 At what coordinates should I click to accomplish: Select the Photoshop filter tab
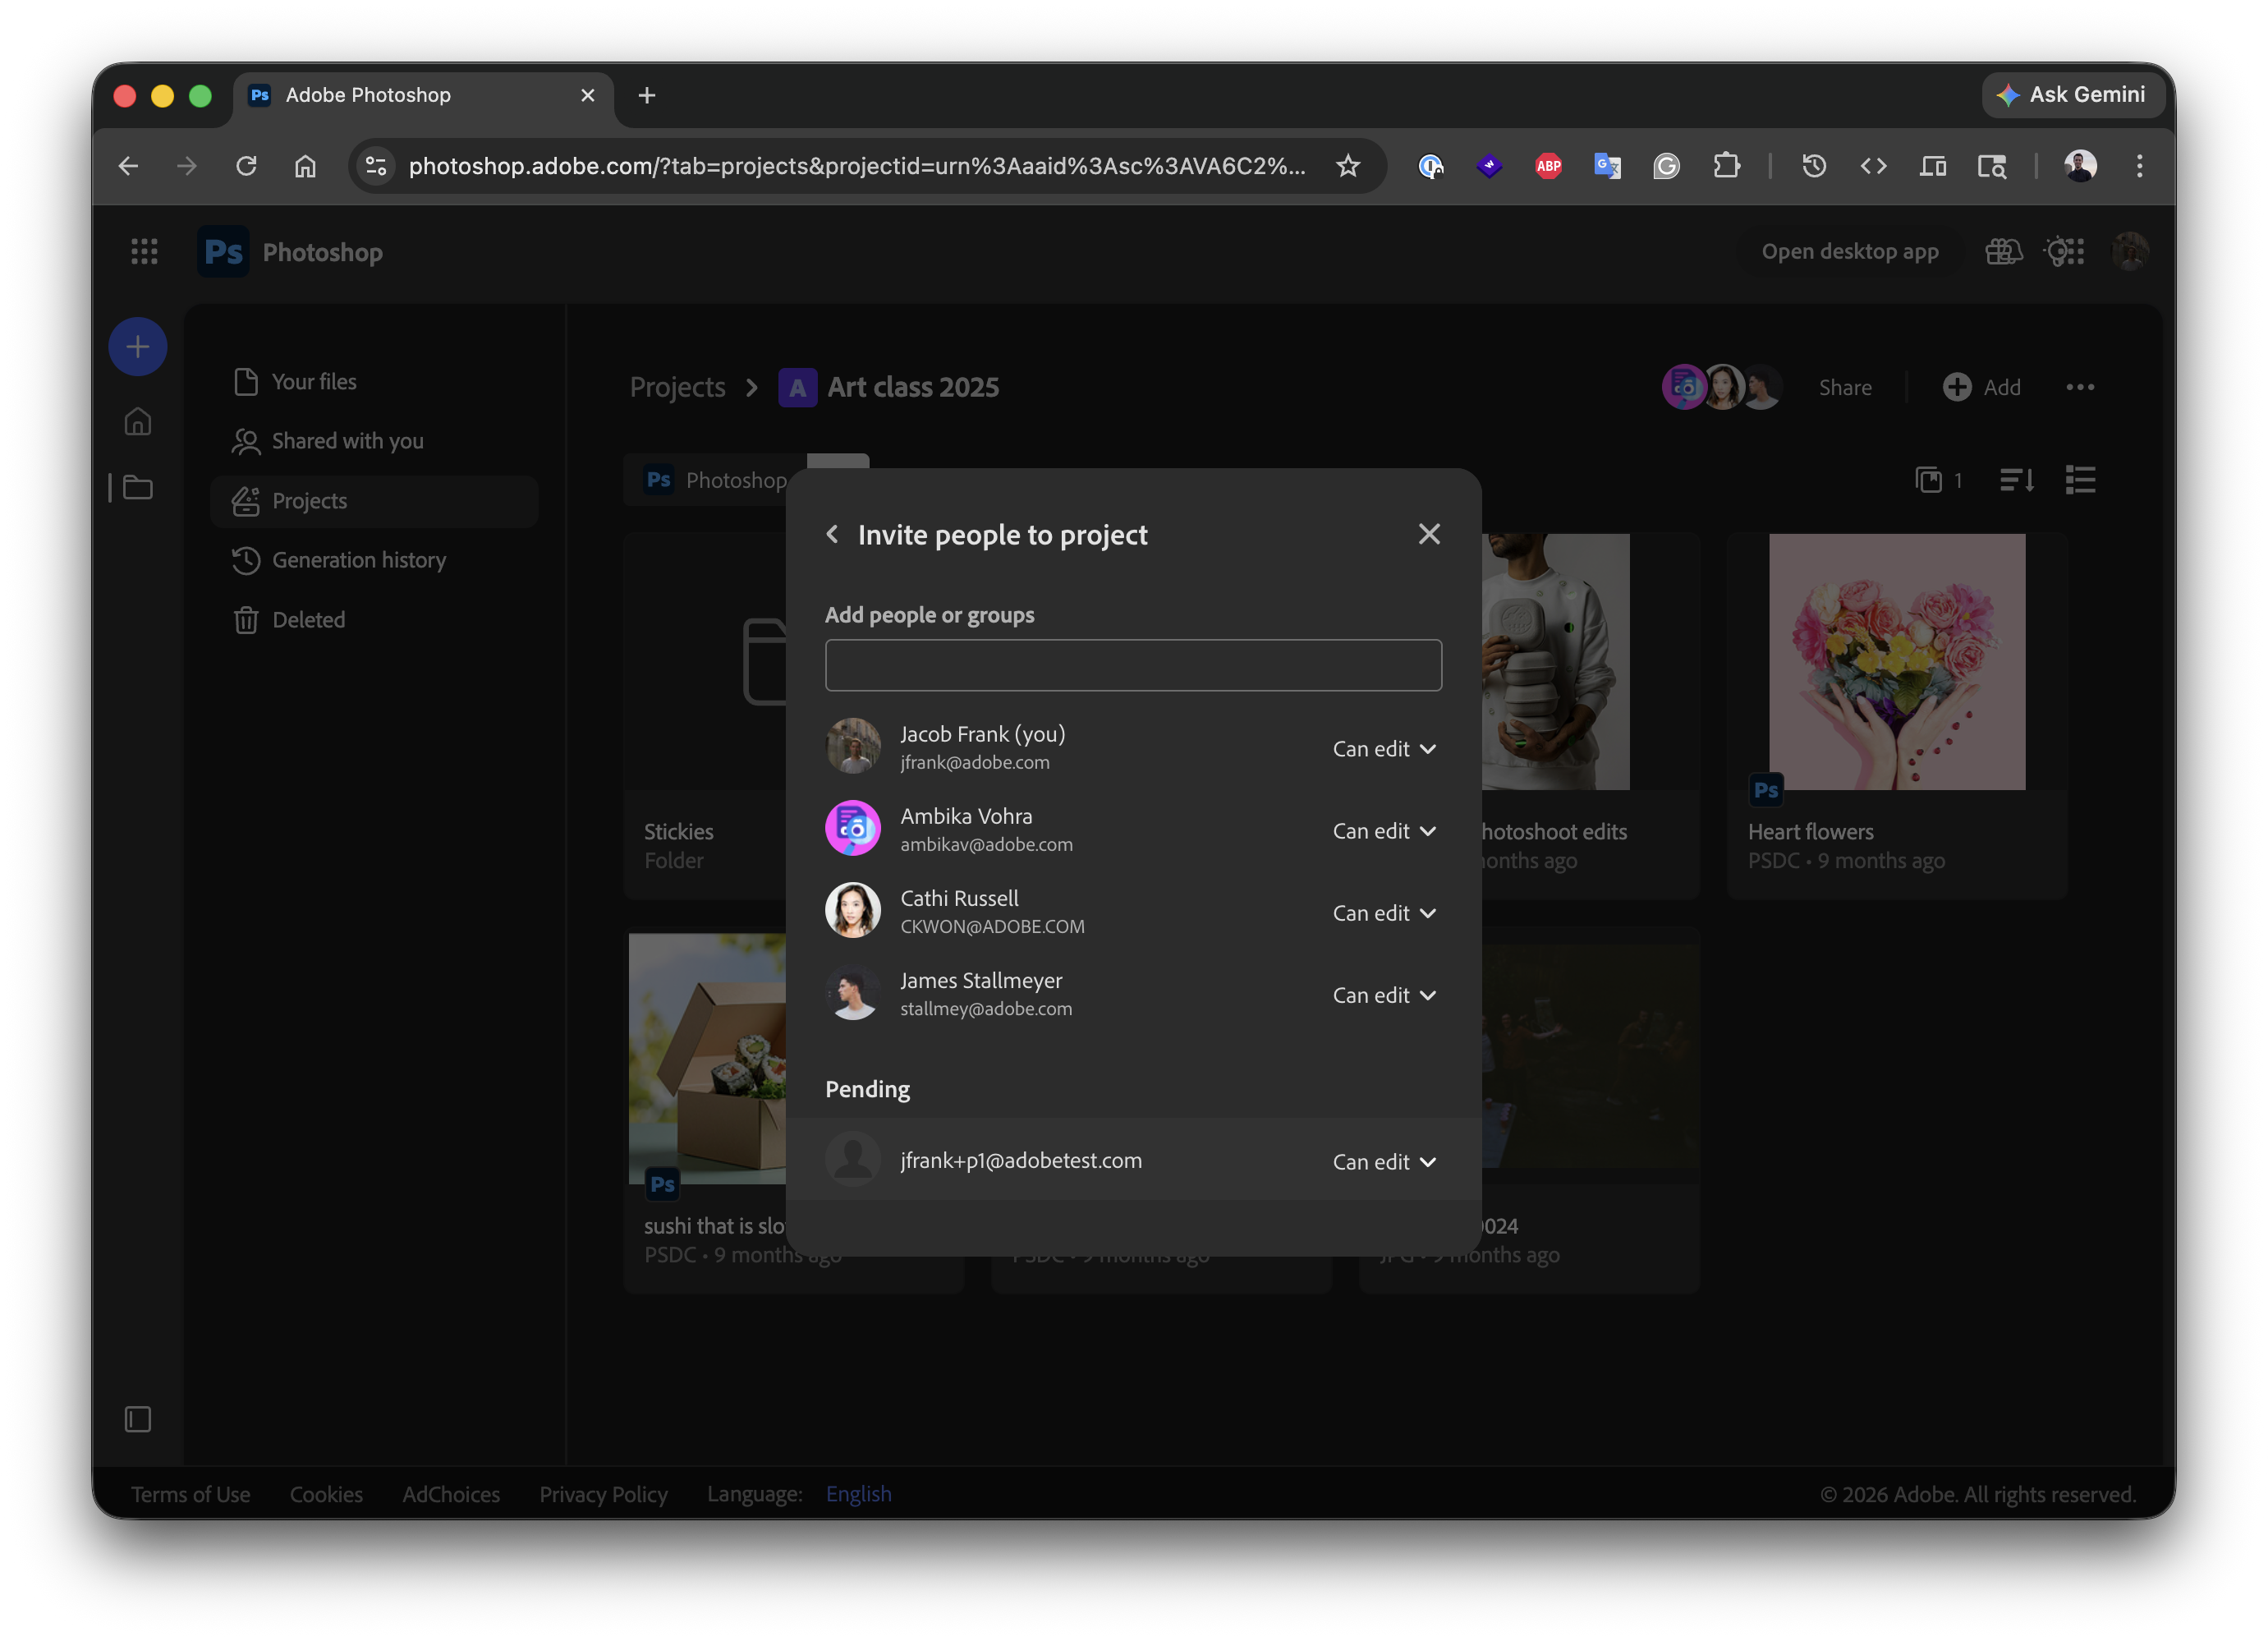(x=715, y=480)
